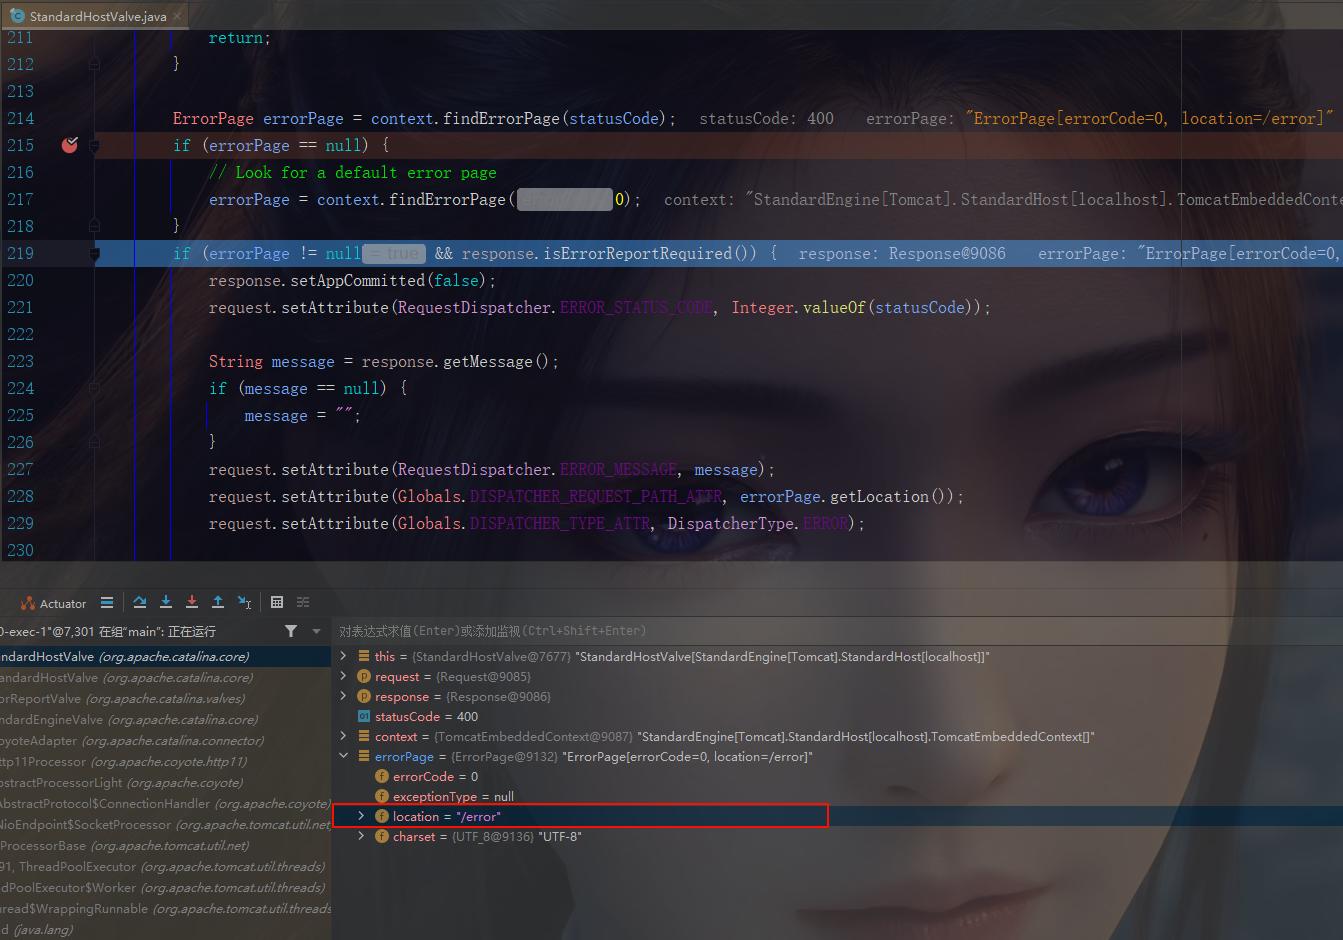Click the p parameter icon beside request
The width and height of the screenshot is (1343, 940).
click(364, 676)
